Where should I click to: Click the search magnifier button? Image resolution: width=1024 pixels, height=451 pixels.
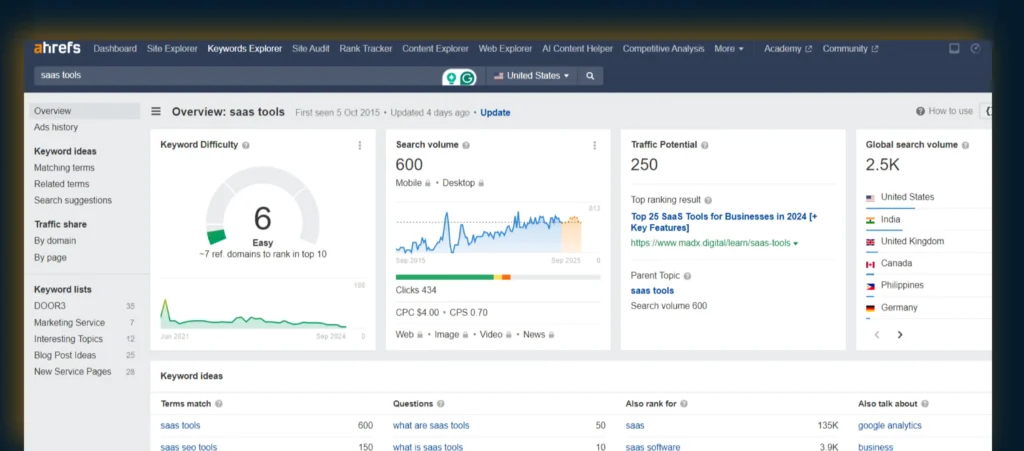click(x=590, y=76)
